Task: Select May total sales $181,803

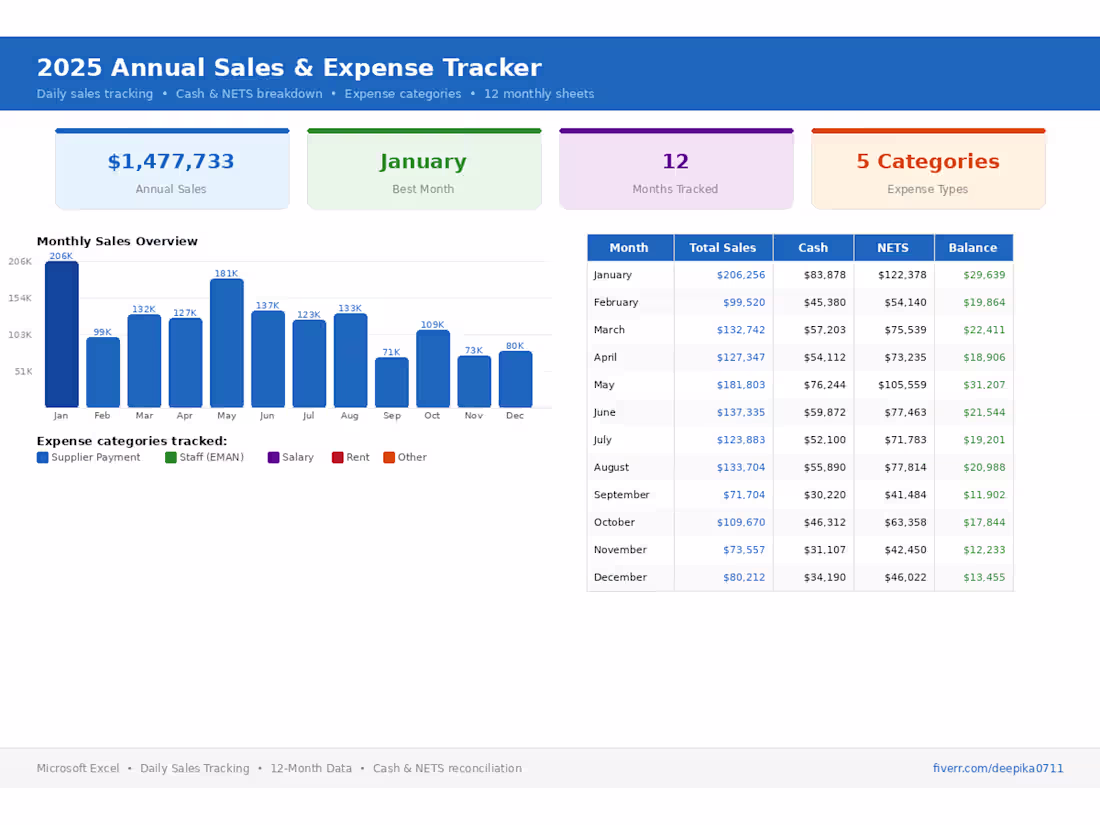Action: [741, 384]
